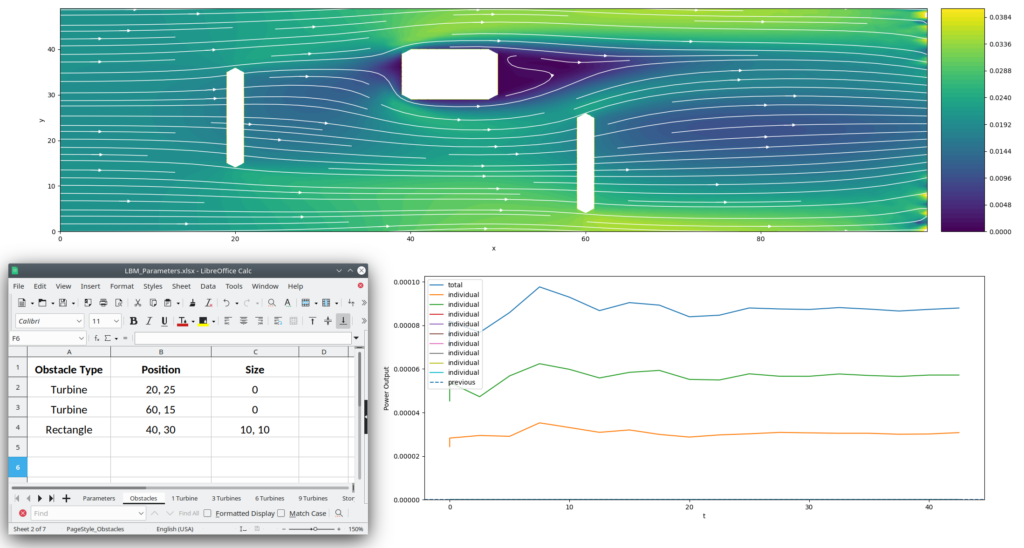Check the Match Case option
Image resolution: width=1024 pixels, height=548 pixels.
click(282, 513)
